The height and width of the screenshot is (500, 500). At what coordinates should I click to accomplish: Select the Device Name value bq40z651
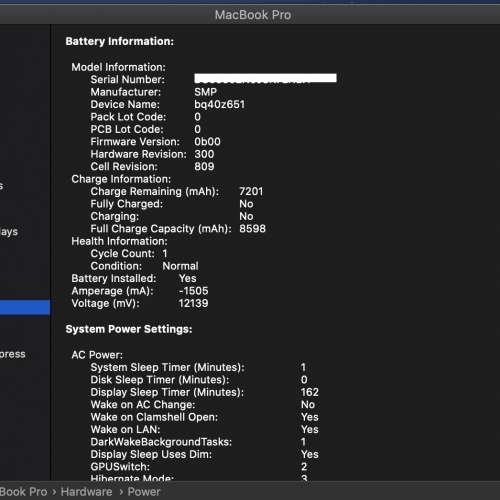(x=220, y=104)
